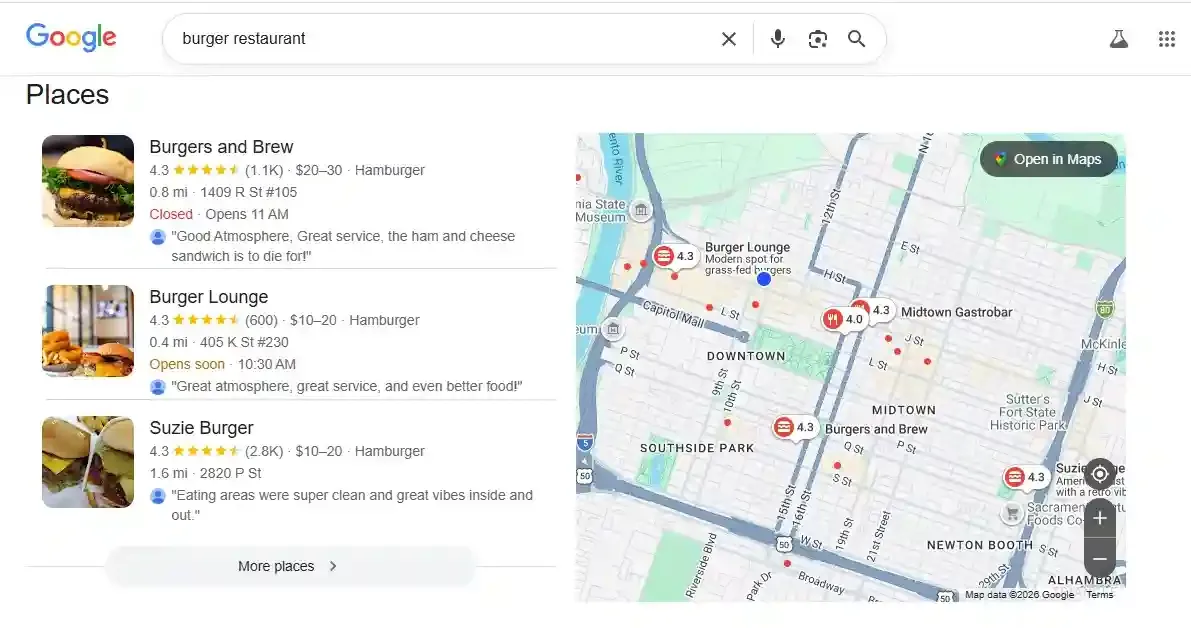Image resolution: width=1191 pixels, height=628 pixels.
Task: Zoom in using the map plus icon
Action: 1100,517
